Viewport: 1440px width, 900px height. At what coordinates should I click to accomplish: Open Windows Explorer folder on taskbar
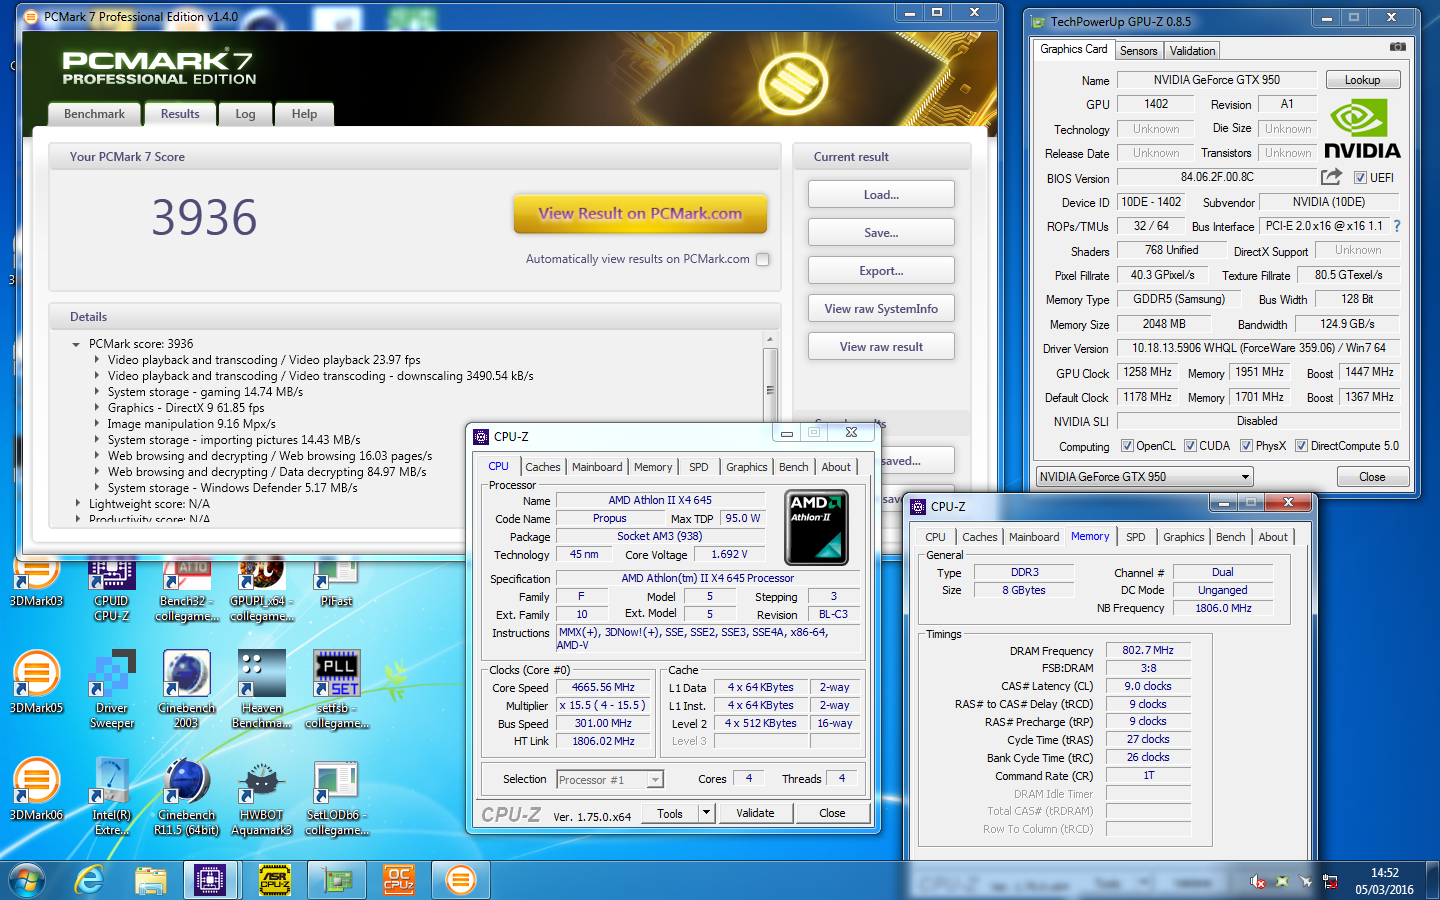coord(151,880)
